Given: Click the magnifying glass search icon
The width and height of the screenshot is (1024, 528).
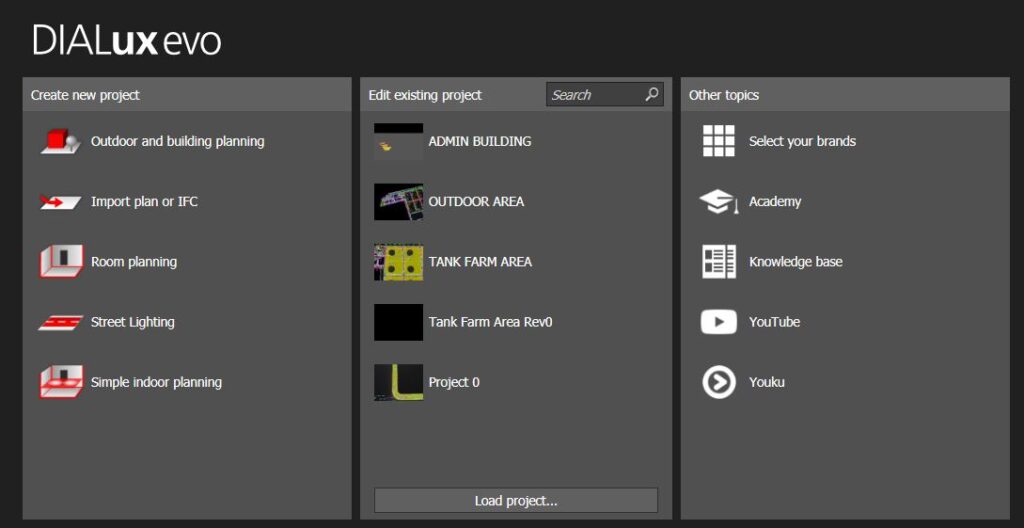Looking at the screenshot, I should (x=652, y=95).
